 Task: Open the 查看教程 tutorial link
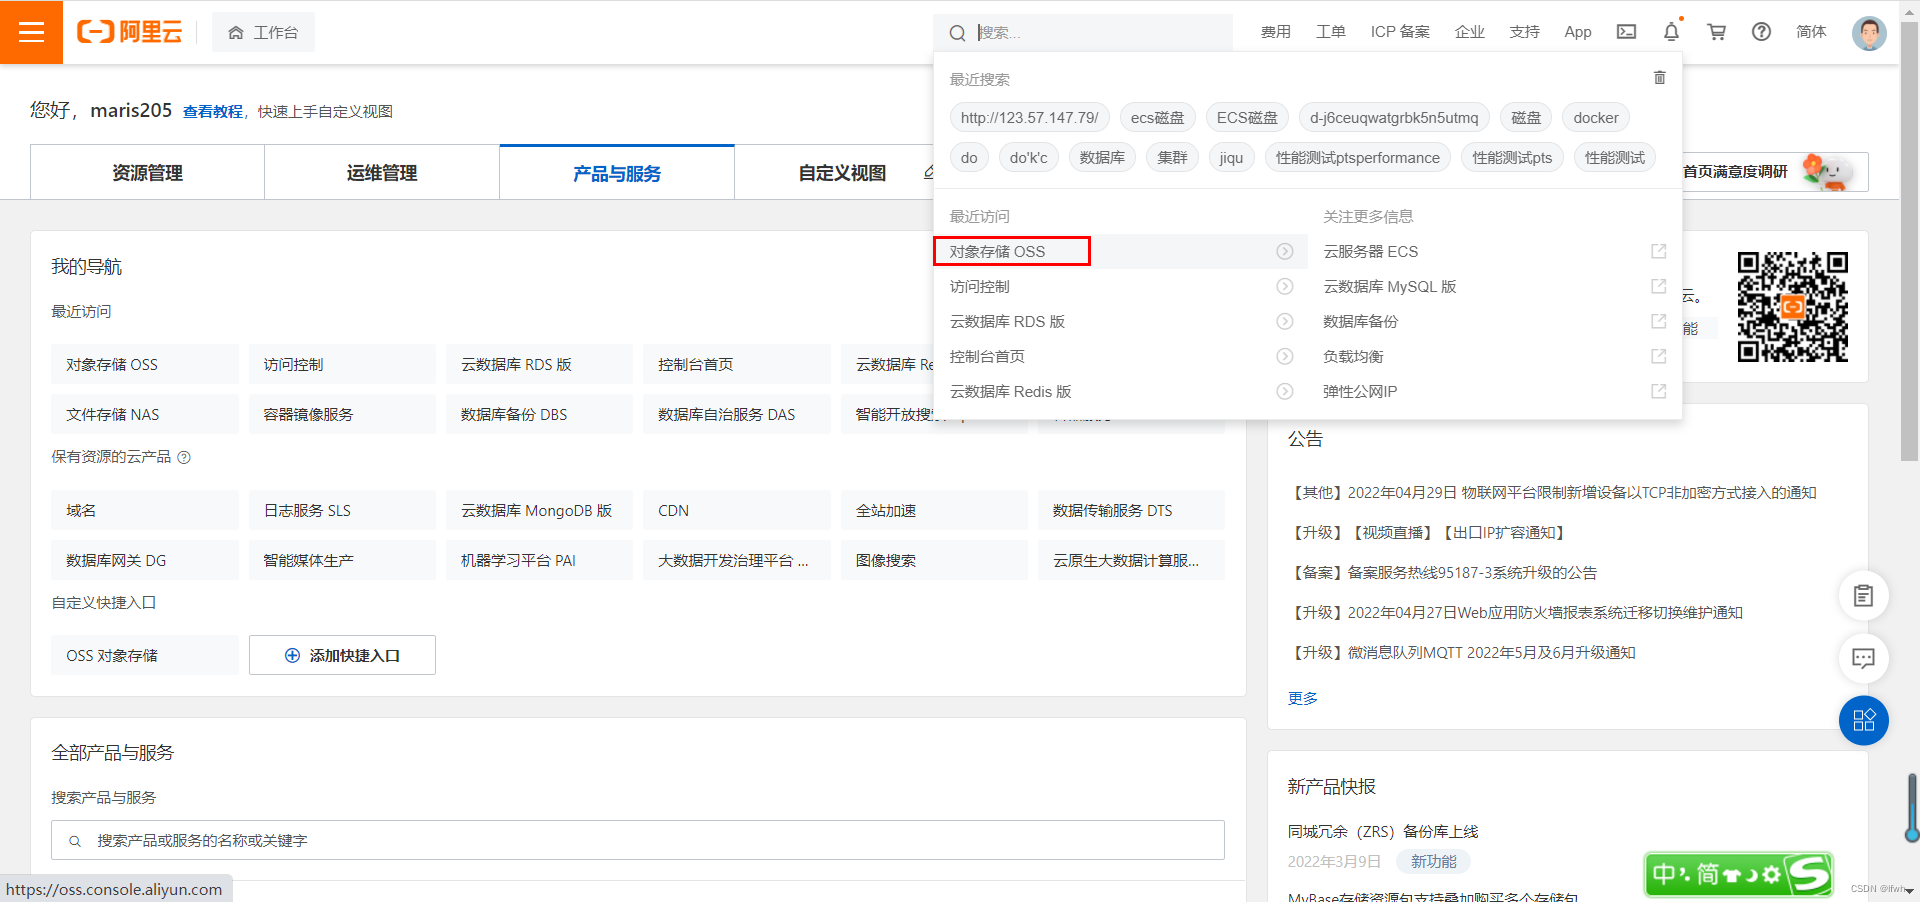213,111
